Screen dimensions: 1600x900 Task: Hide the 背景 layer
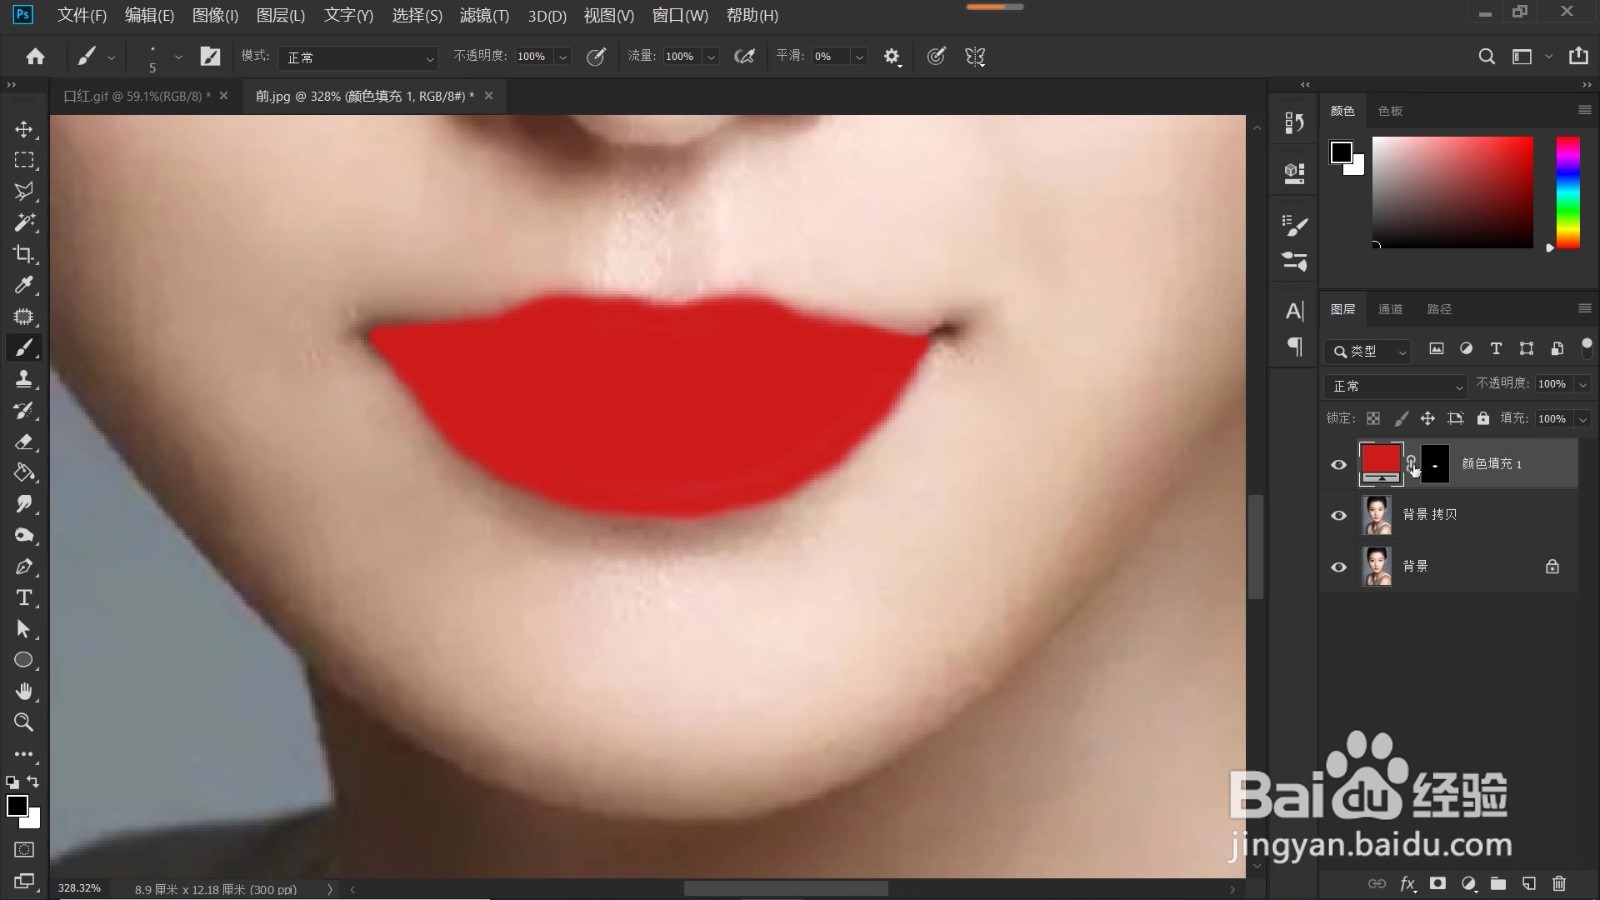coord(1339,567)
